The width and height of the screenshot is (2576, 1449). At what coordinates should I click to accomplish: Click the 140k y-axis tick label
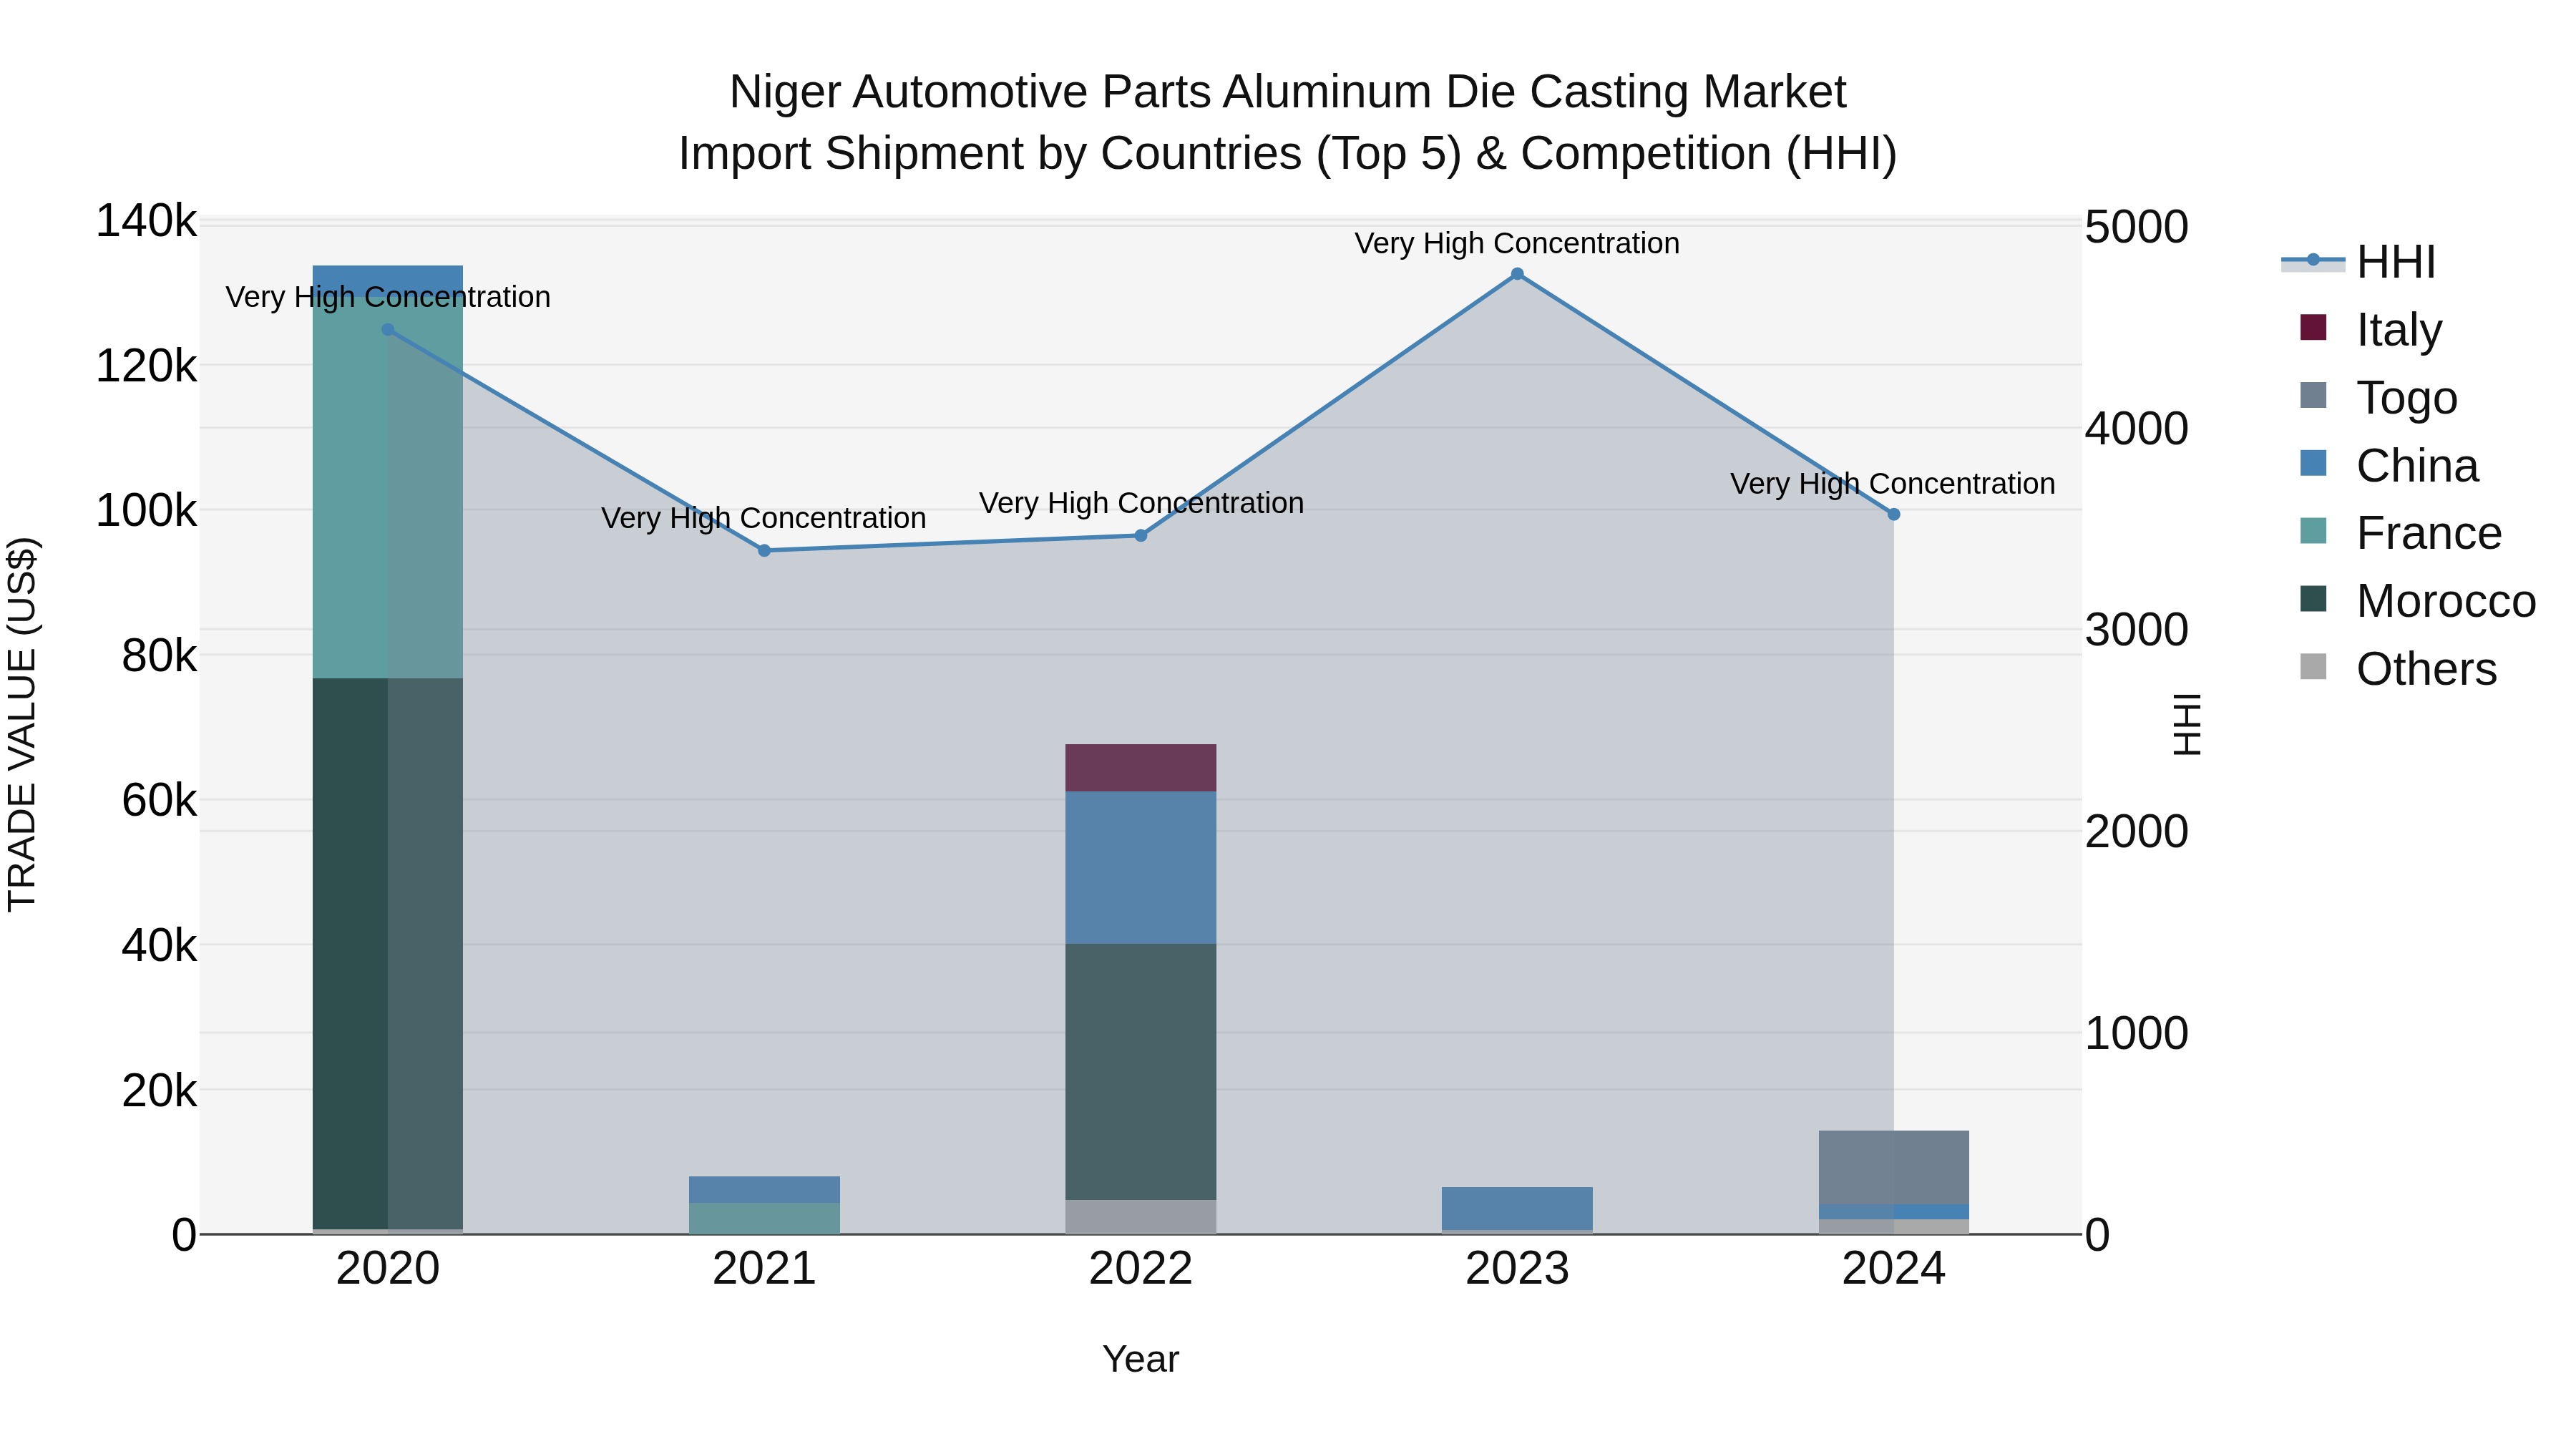146,221
